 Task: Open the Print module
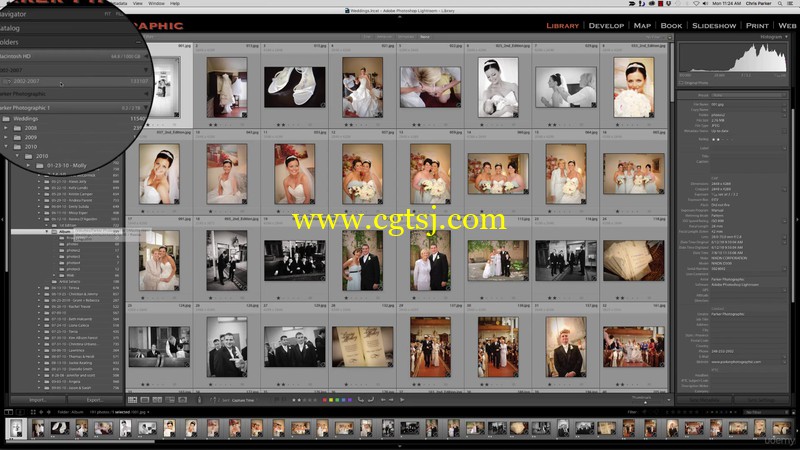[x=757, y=26]
